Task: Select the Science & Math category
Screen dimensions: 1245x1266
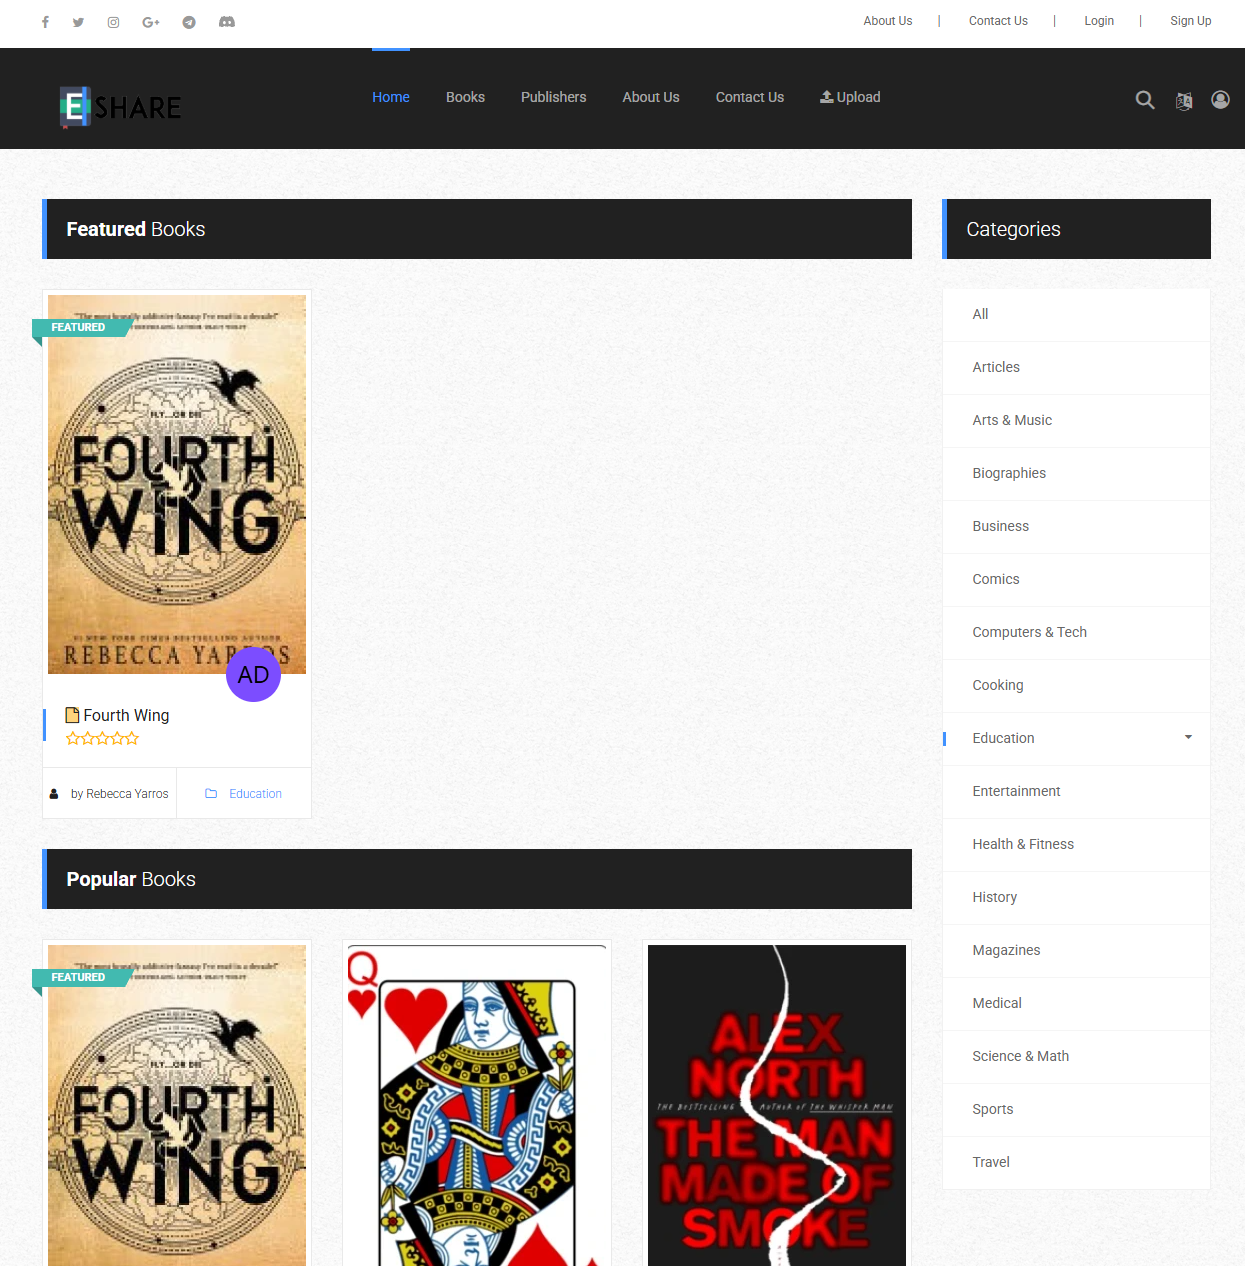Action: click(x=1076, y=1056)
